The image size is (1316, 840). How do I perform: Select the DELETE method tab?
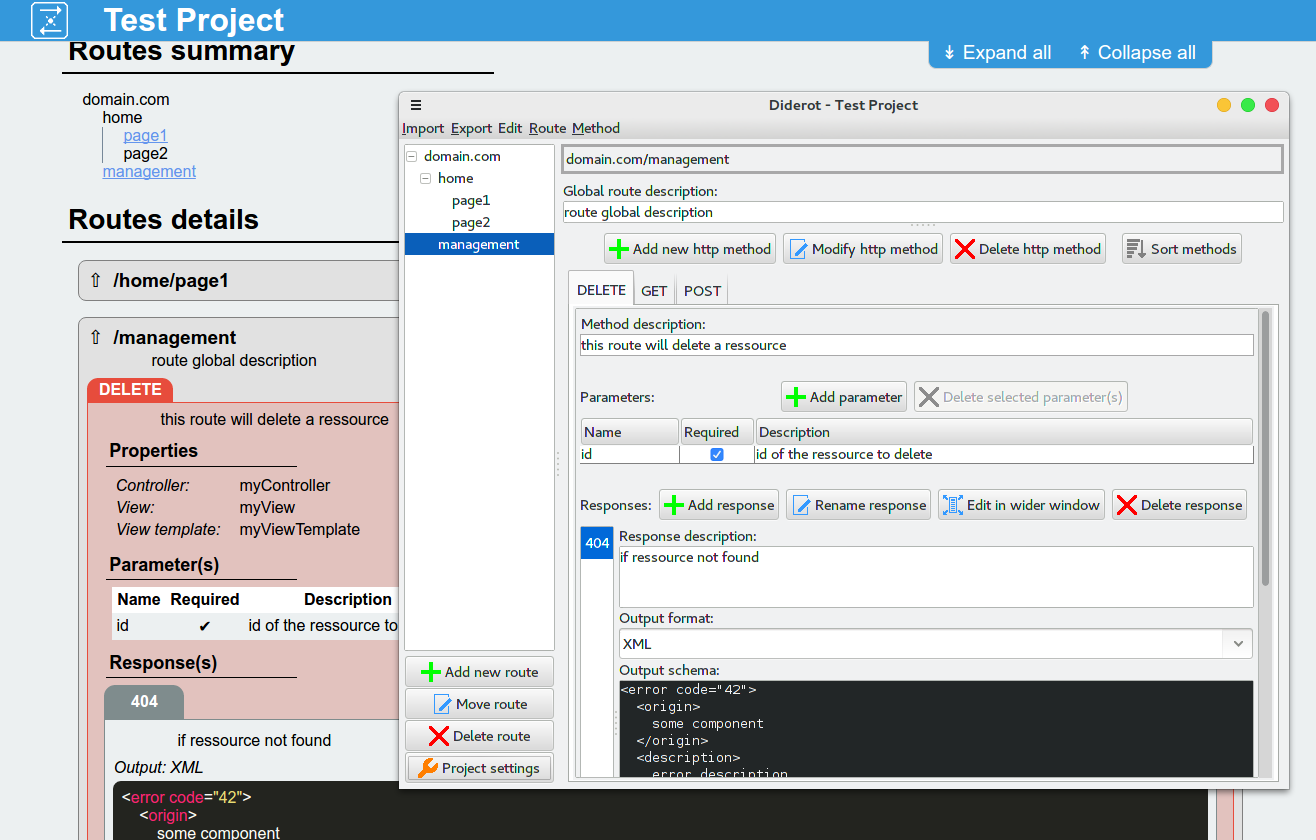(x=601, y=290)
